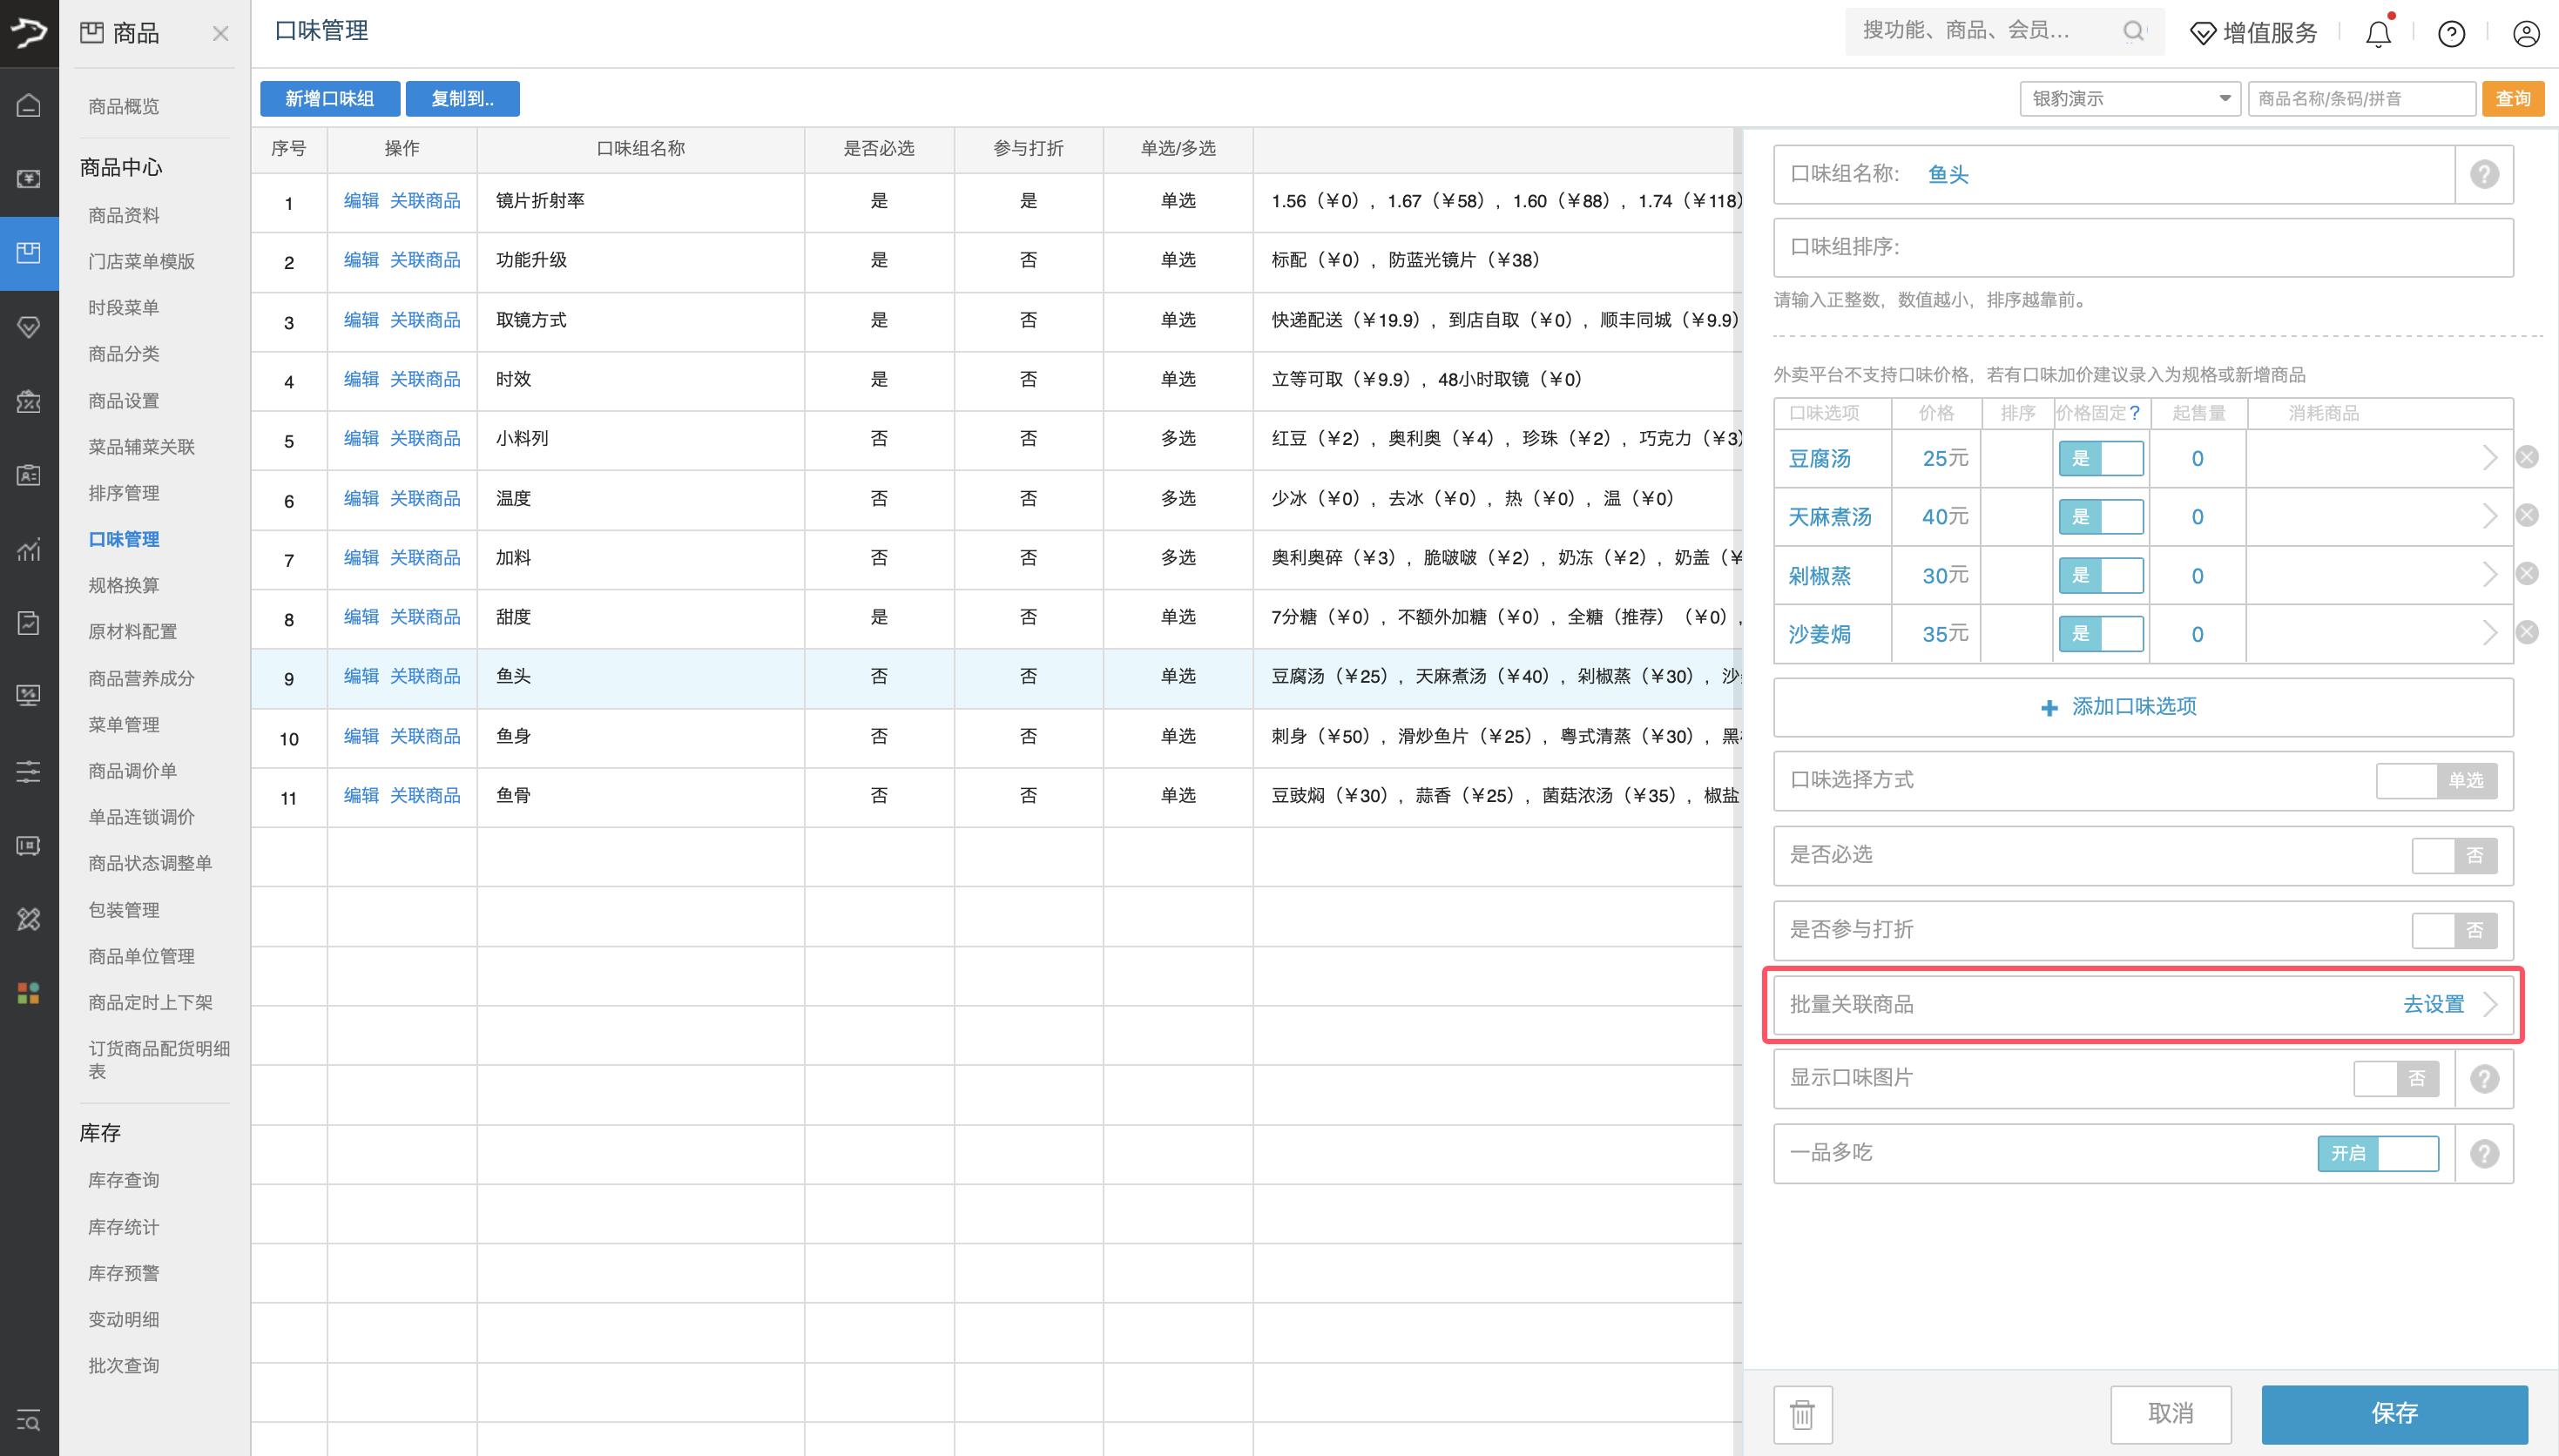Open 规格换算 in the sidebar menu

click(123, 585)
